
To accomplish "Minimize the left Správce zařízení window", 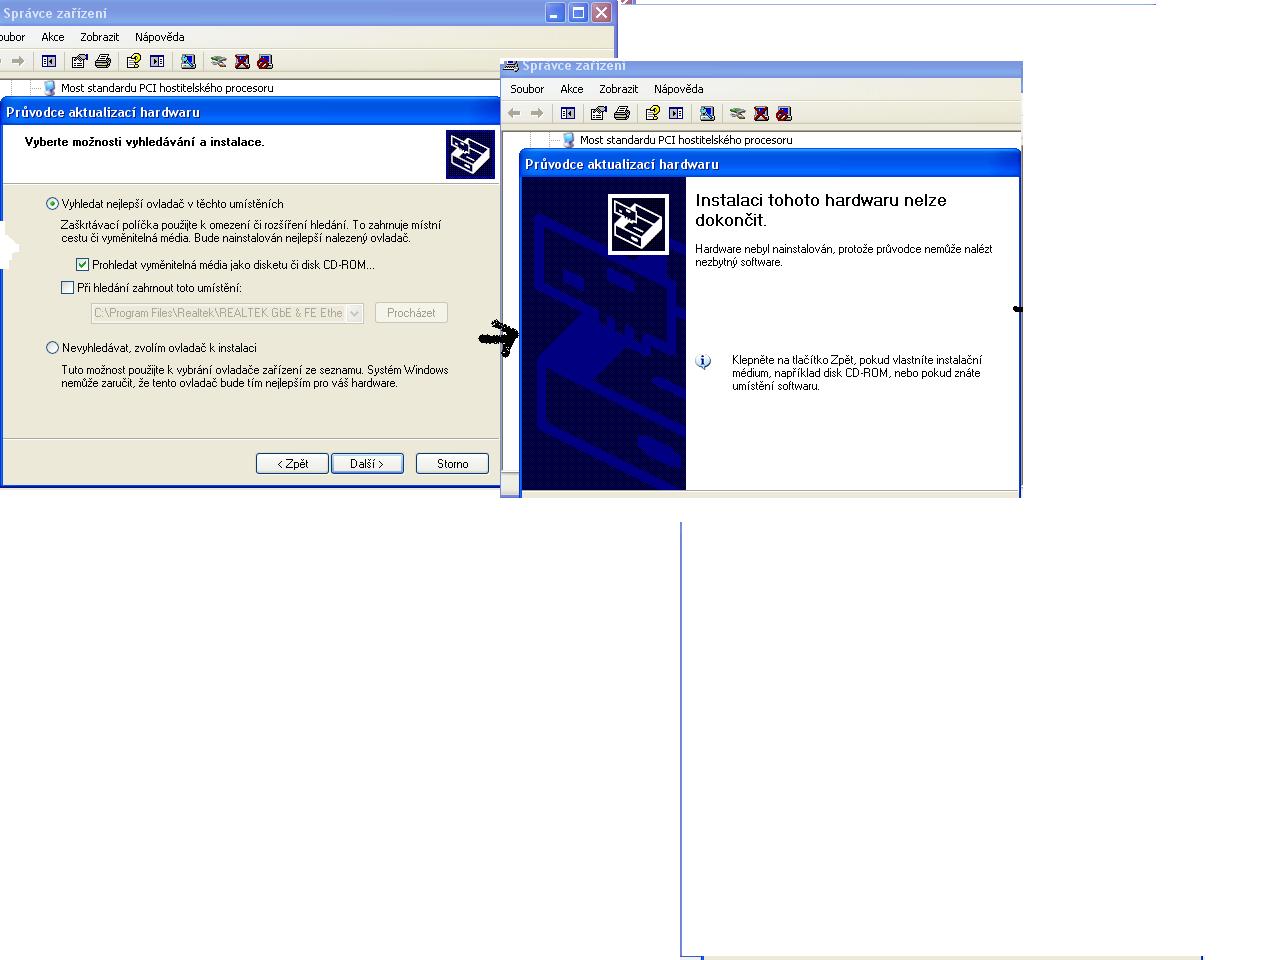I will pos(555,13).
